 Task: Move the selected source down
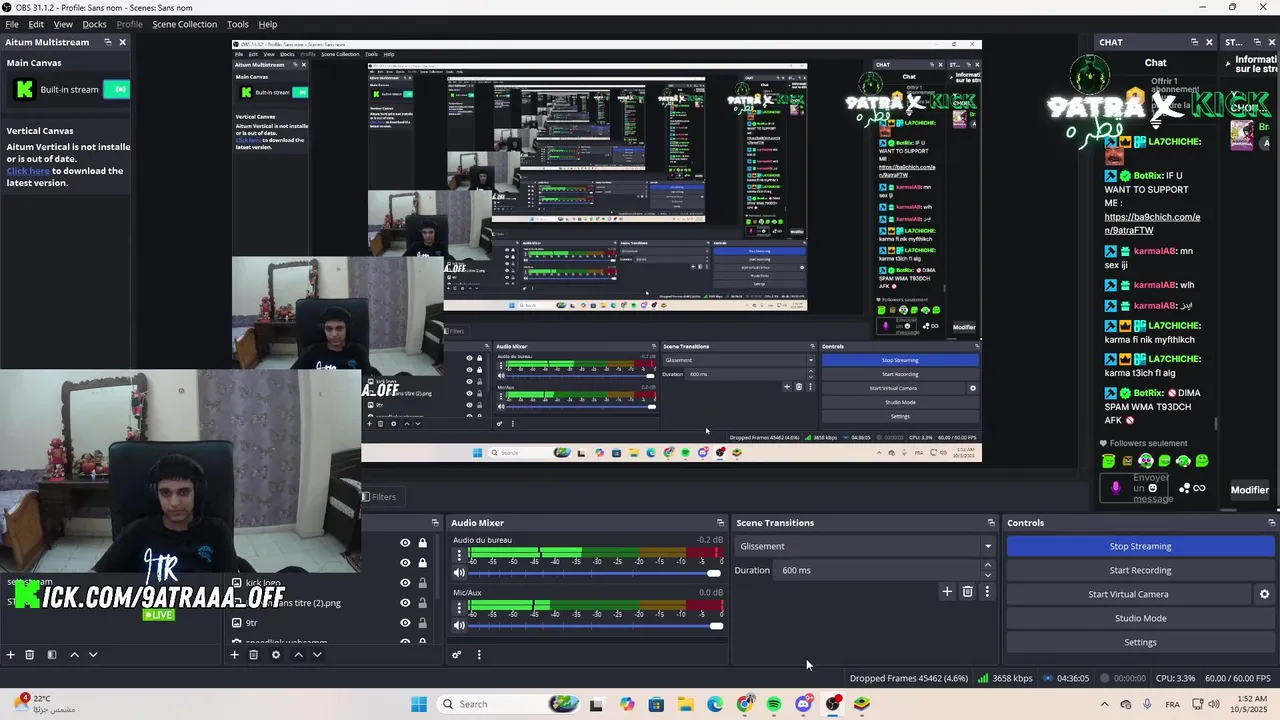point(317,655)
